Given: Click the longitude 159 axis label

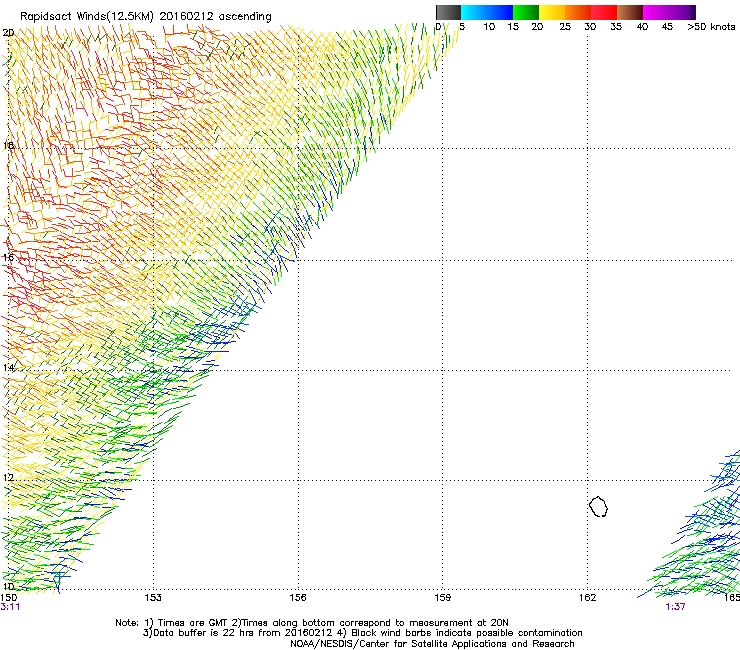Looking at the screenshot, I should (x=443, y=598).
